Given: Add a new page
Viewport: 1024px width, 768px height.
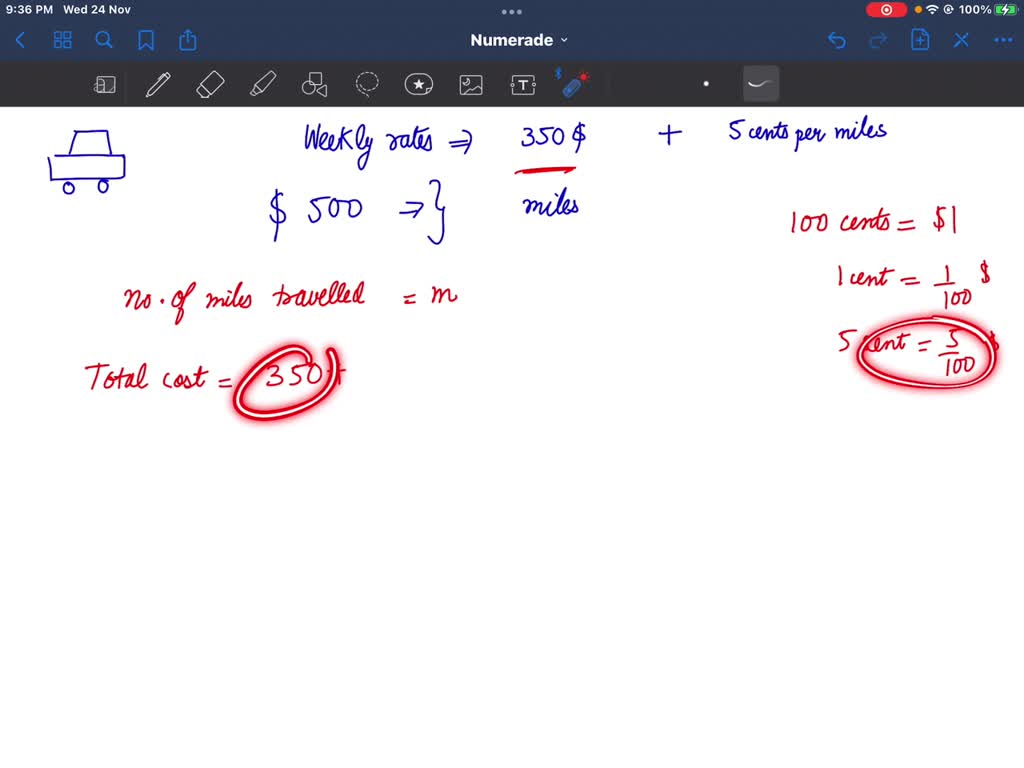Looking at the screenshot, I should (x=920, y=40).
